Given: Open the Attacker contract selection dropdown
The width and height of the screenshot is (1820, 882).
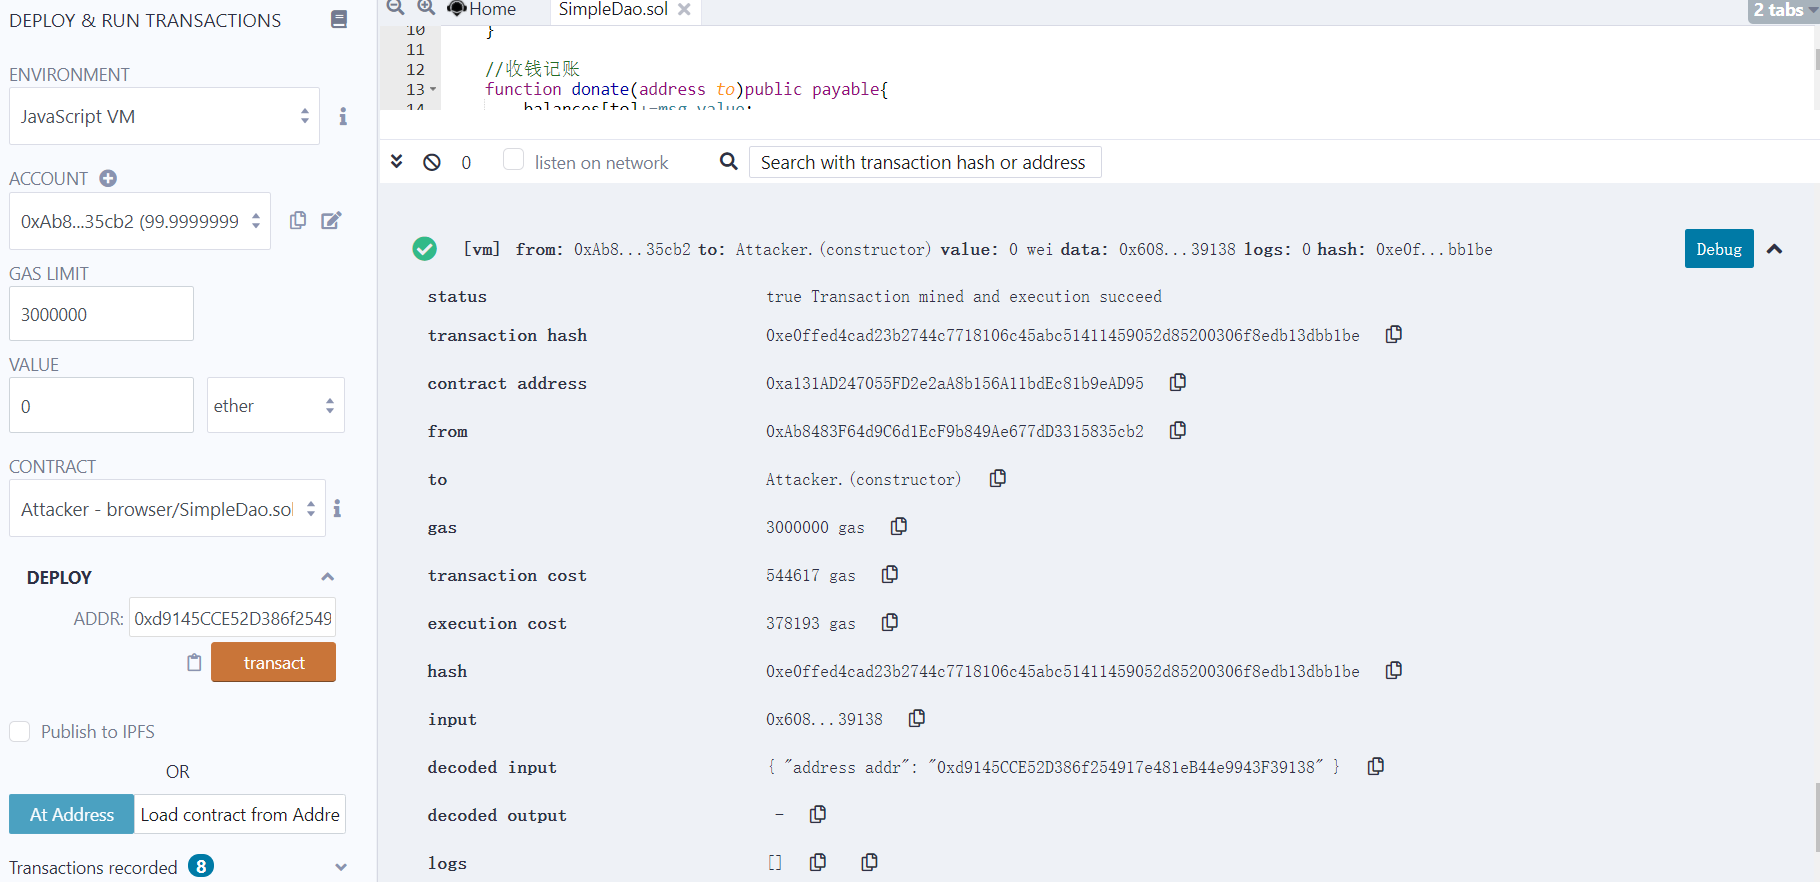Looking at the screenshot, I should 167,509.
